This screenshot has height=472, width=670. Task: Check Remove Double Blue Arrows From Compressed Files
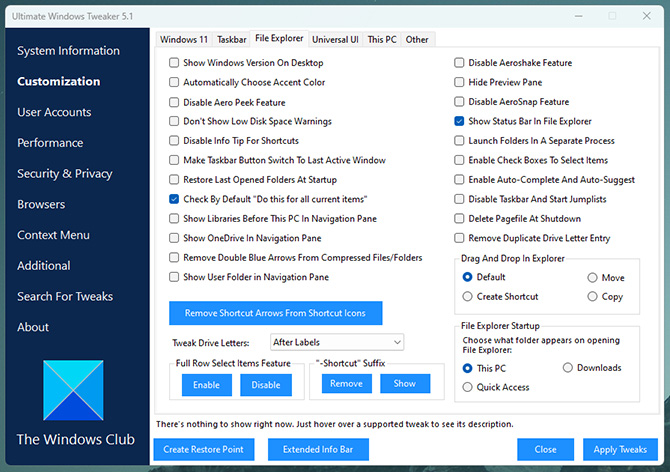pos(174,258)
